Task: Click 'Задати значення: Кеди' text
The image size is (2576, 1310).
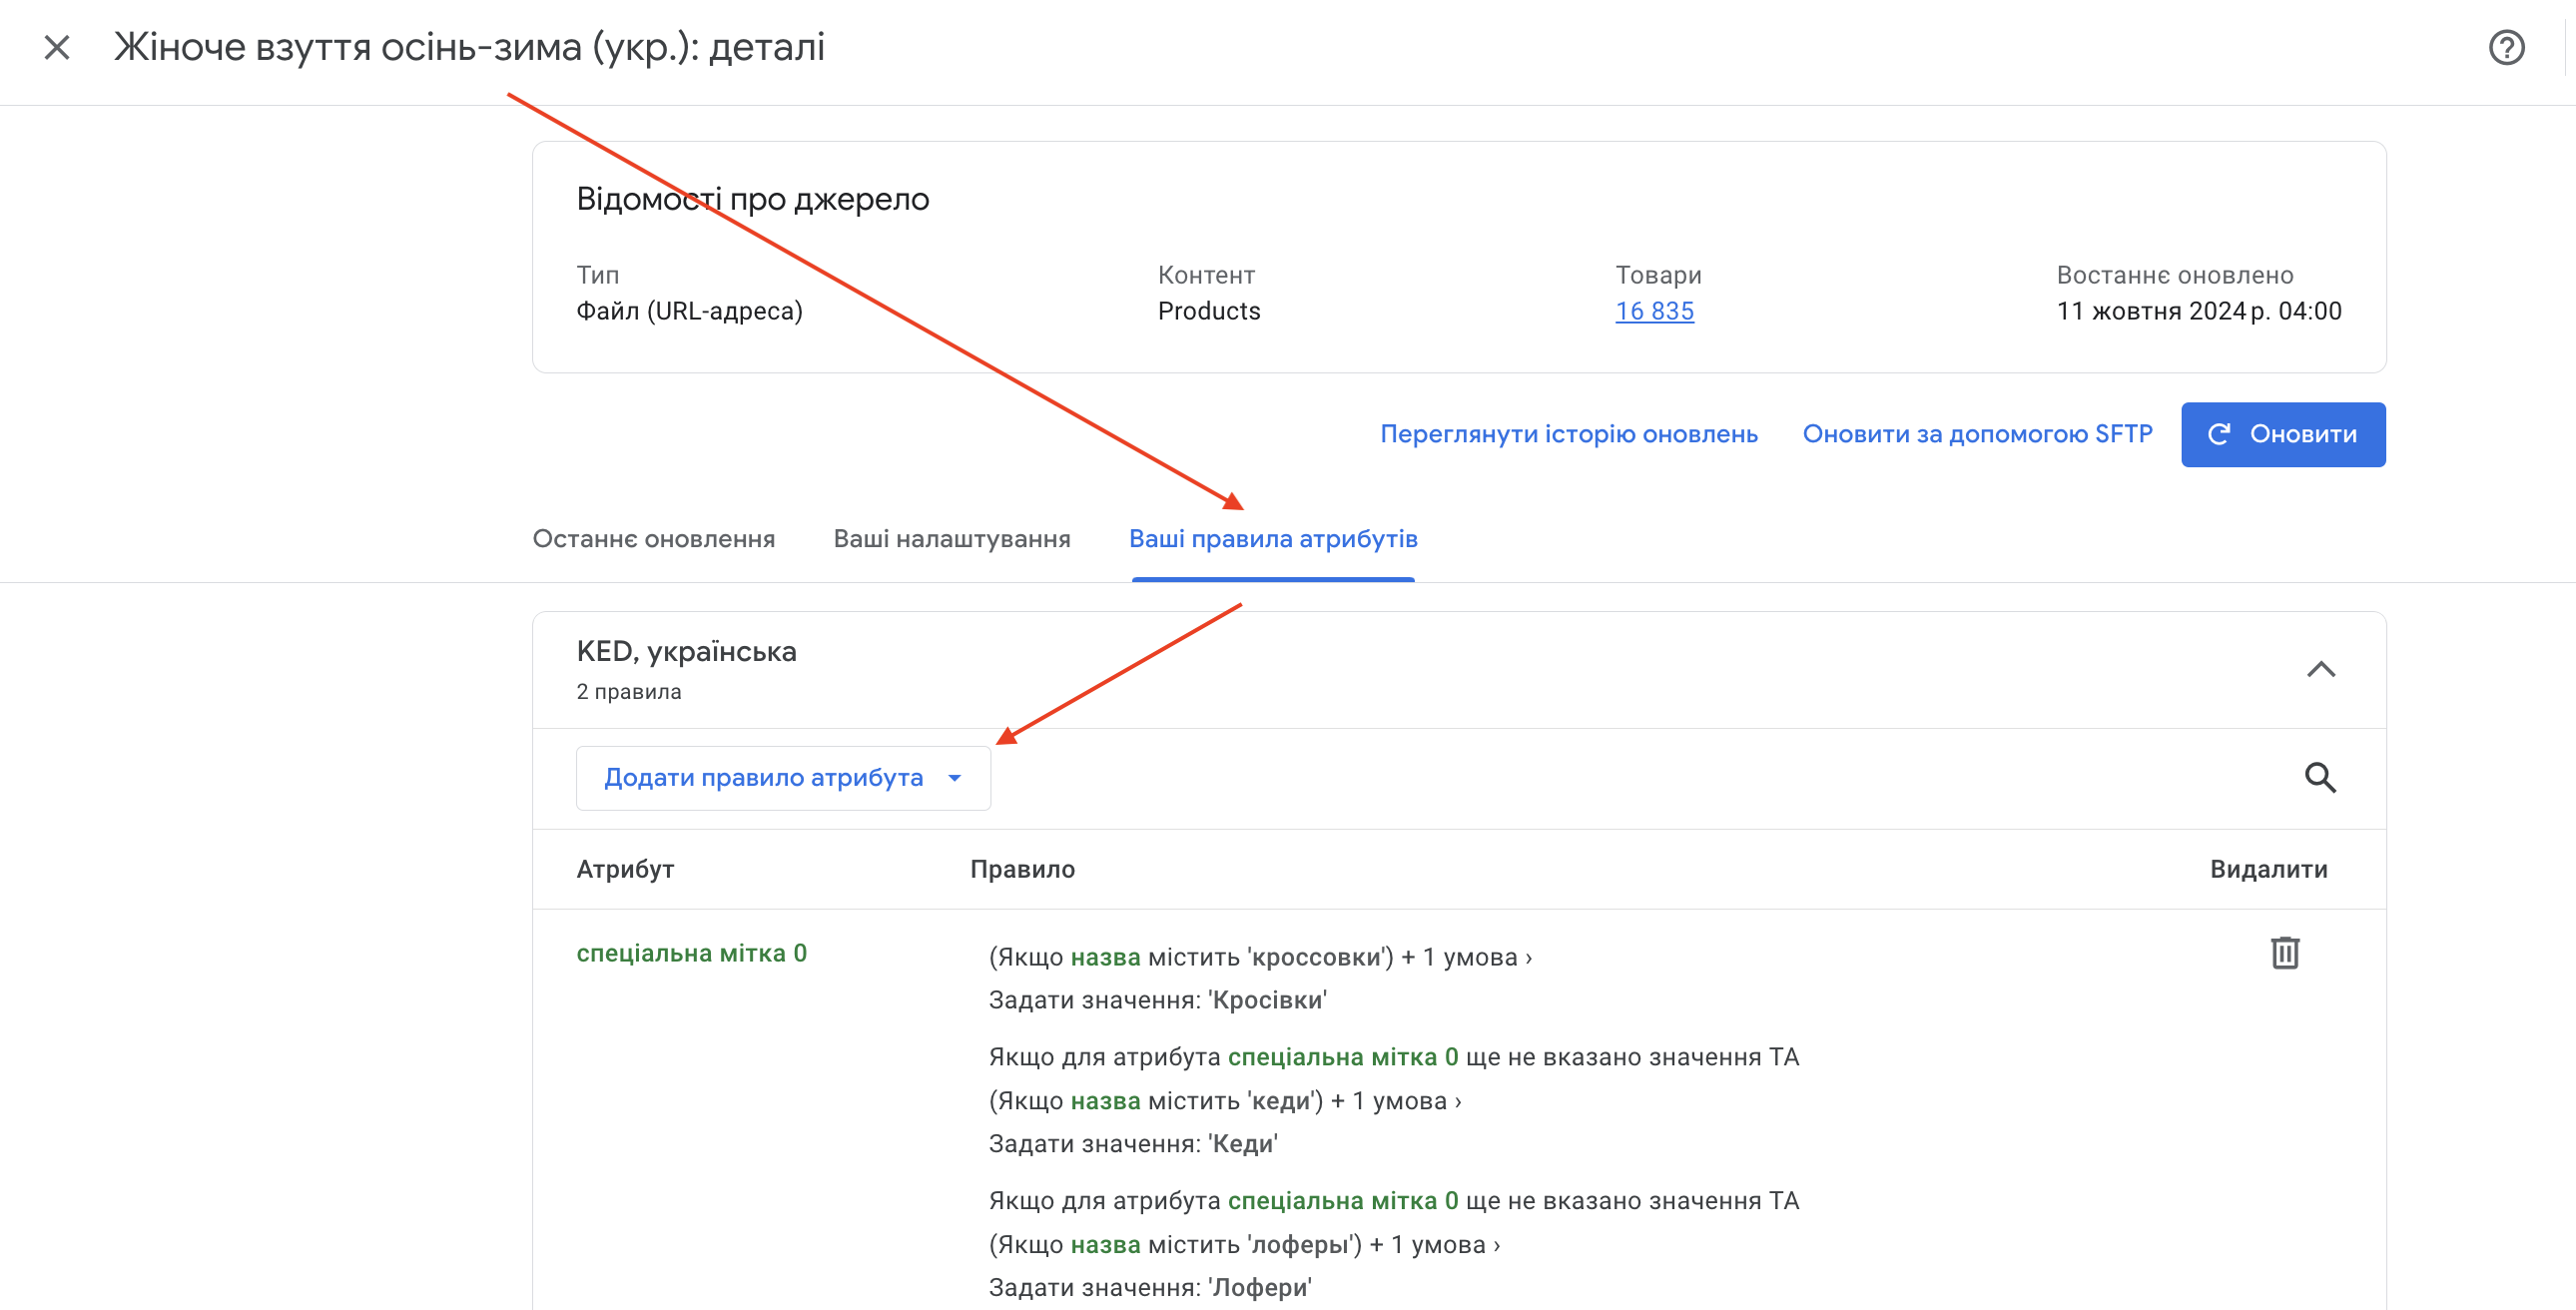Action: pos(1133,1144)
